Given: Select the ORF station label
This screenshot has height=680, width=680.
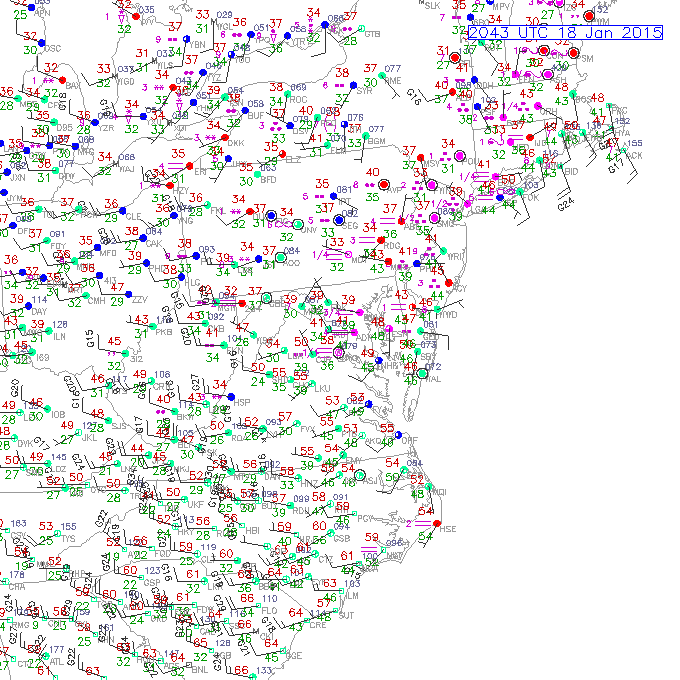Looking at the screenshot, I should pos(409,440).
